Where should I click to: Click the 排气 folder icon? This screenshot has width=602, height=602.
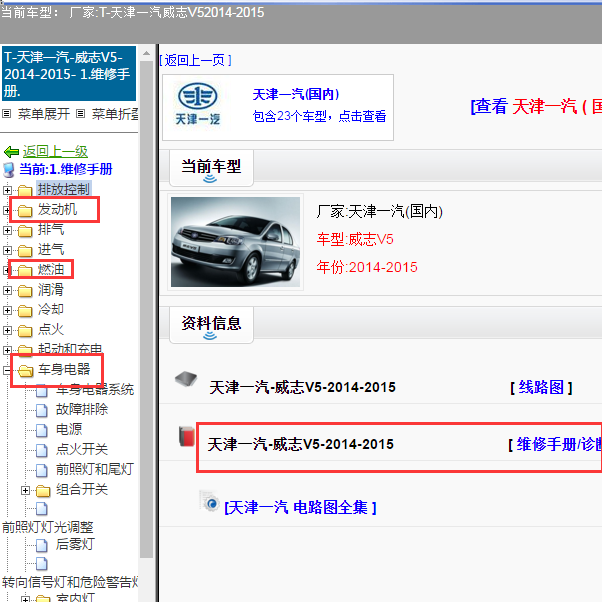tap(25, 230)
